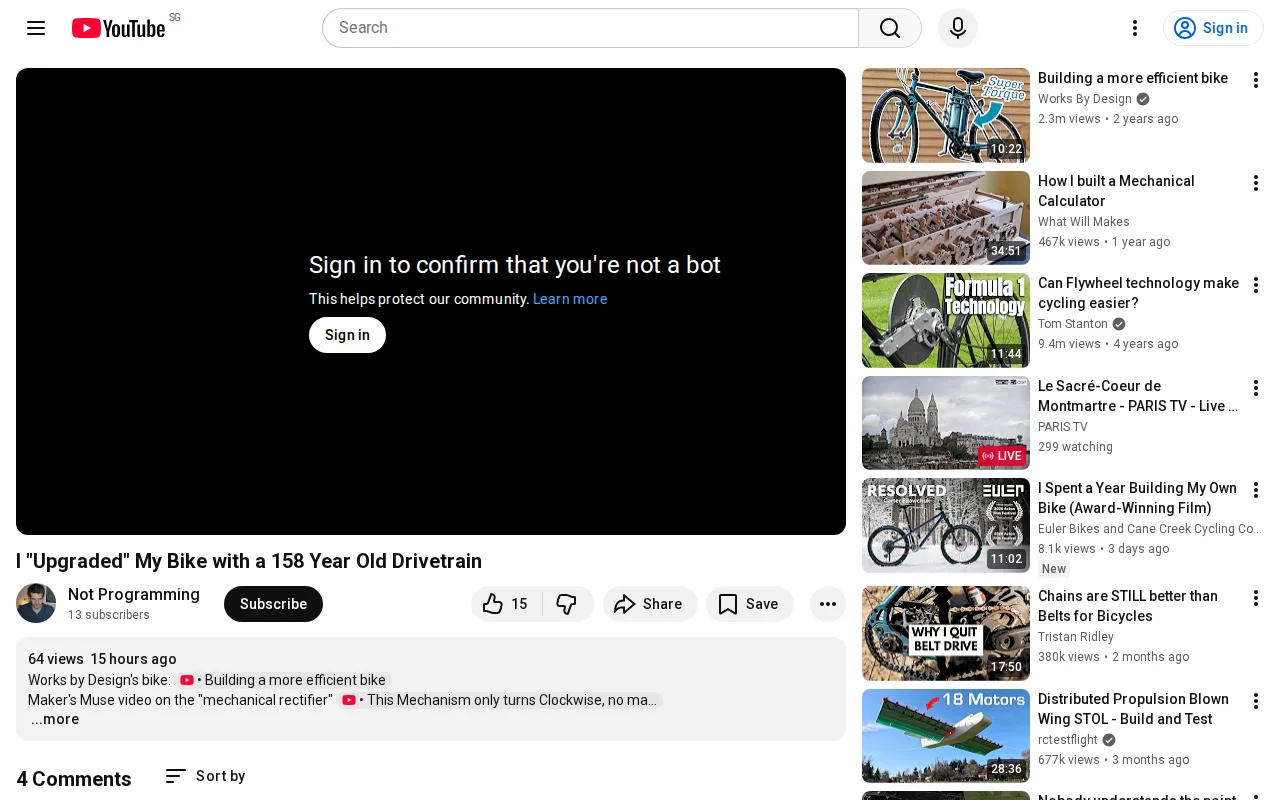Open the Not Programming channel avatar
This screenshot has height=800, width=1280.
coord(36,603)
